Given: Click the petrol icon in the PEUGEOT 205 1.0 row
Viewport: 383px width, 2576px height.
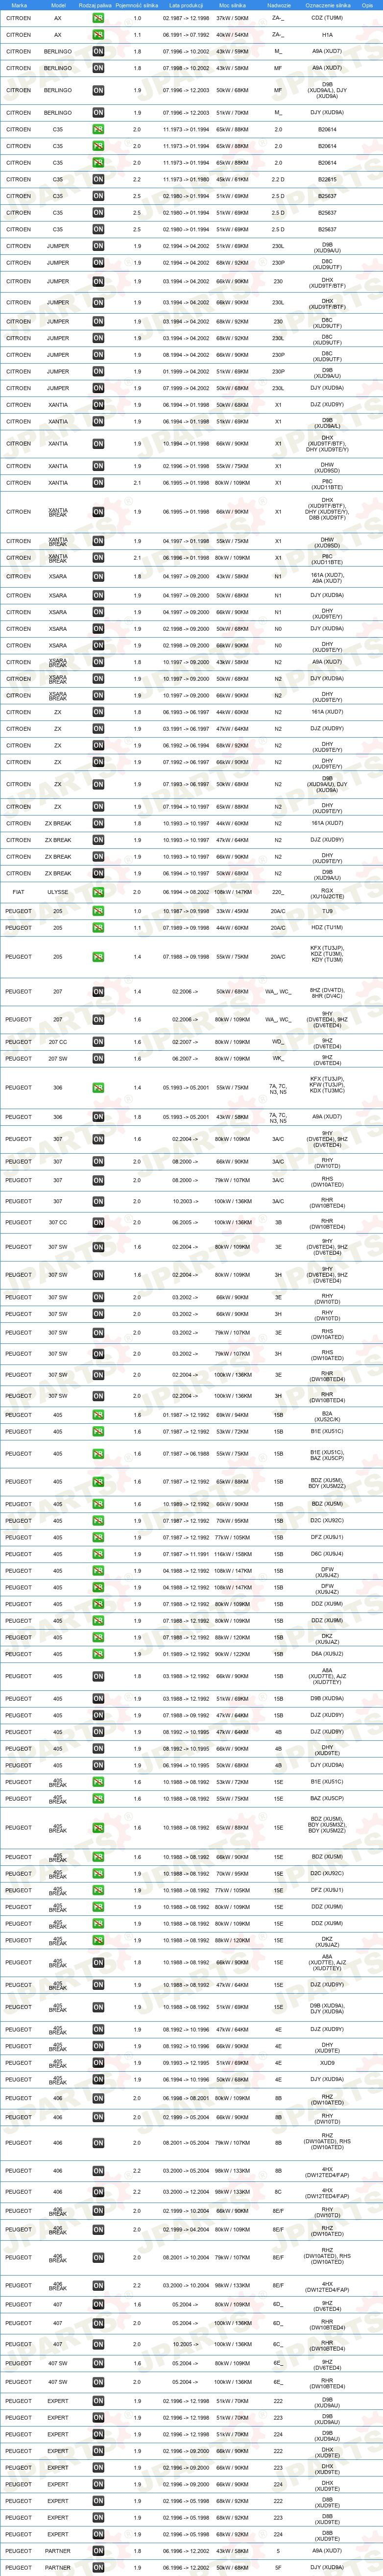Looking at the screenshot, I should click(x=98, y=911).
